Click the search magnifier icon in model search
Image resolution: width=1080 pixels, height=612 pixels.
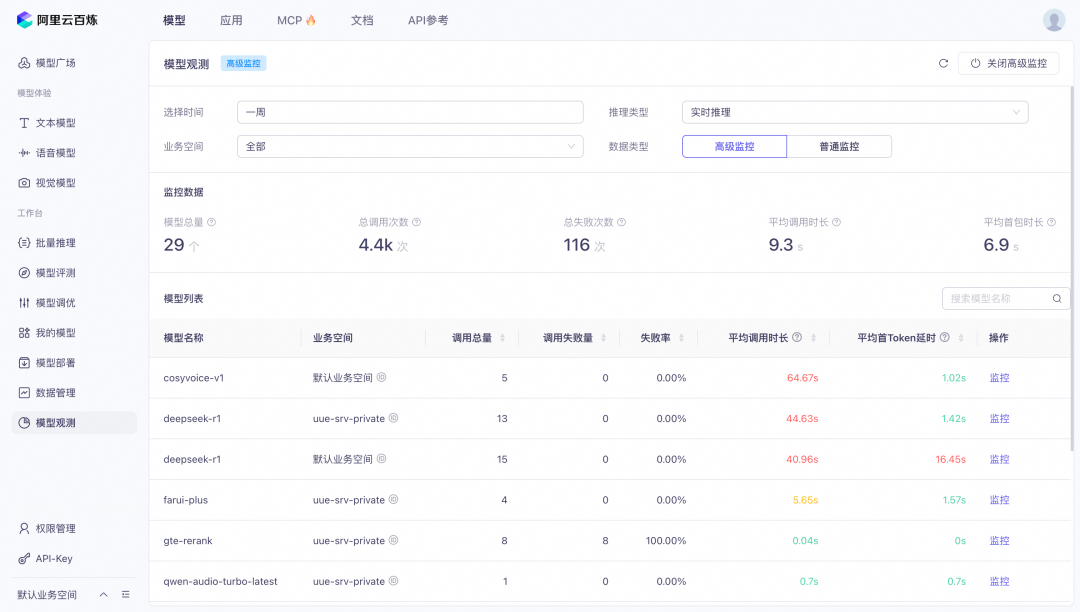coord(1057,298)
